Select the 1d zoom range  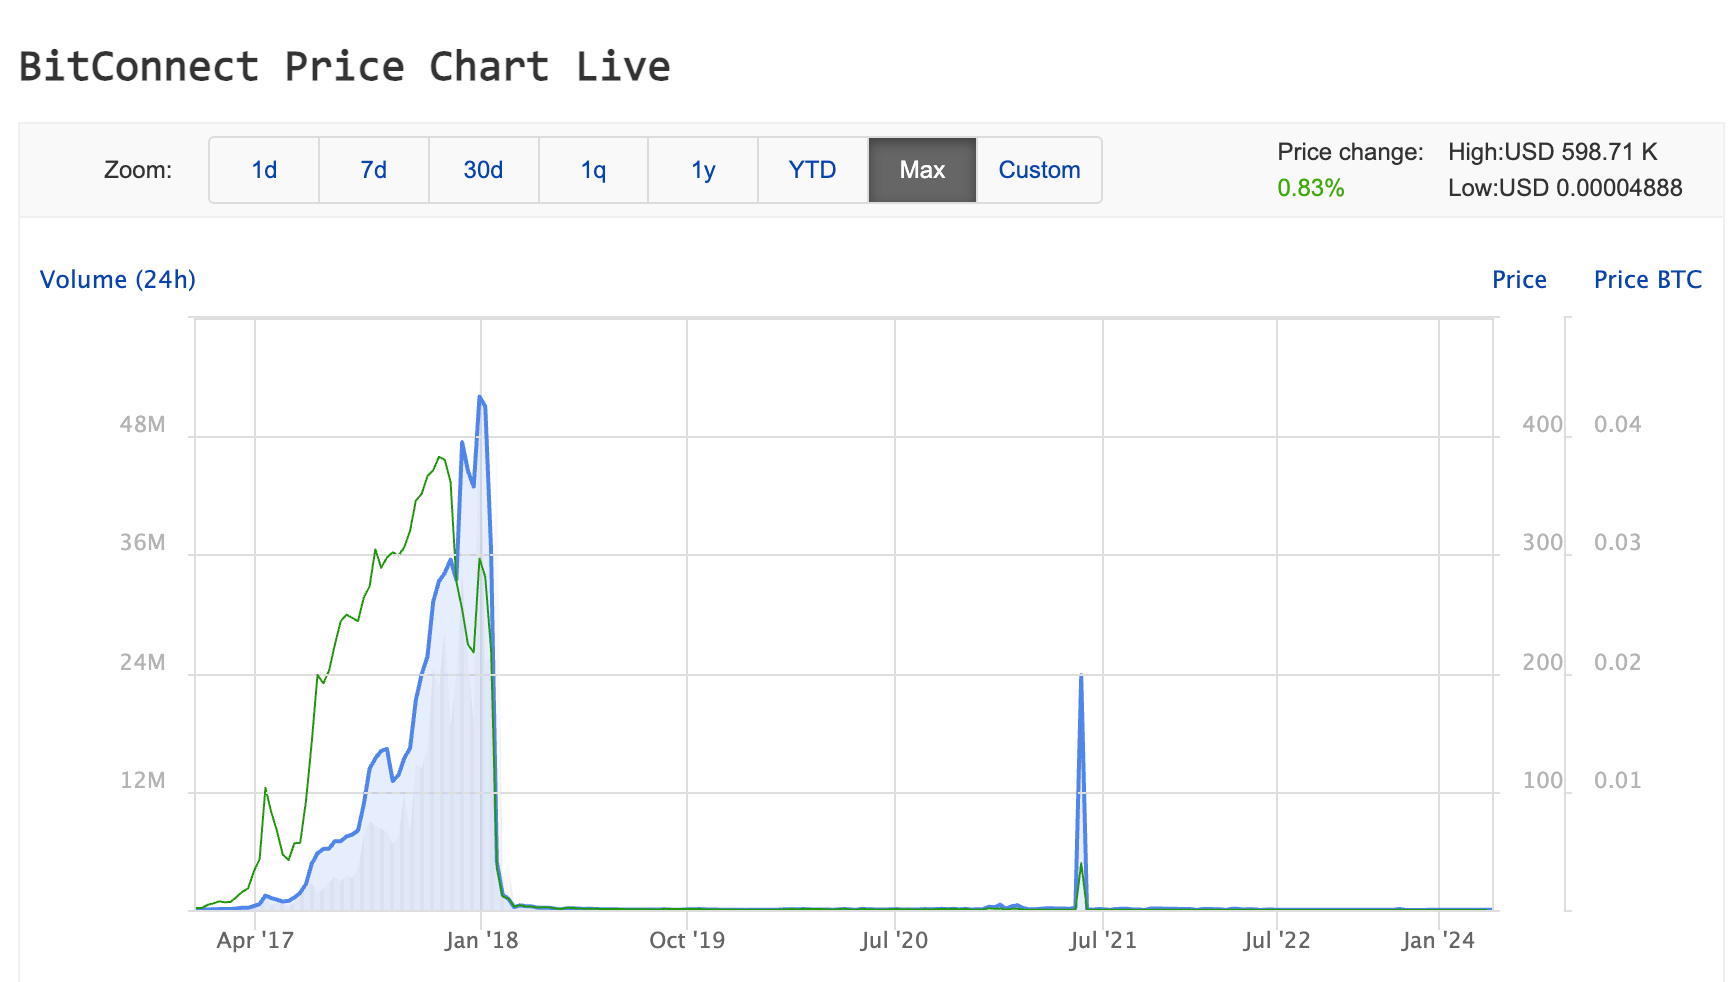(264, 170)
